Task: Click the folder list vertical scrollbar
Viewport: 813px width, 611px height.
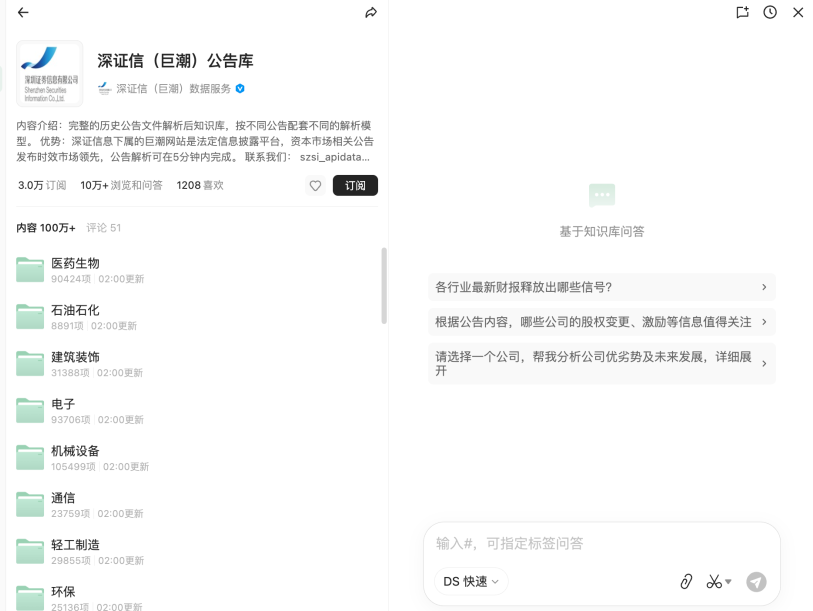Action: (384, 286)
